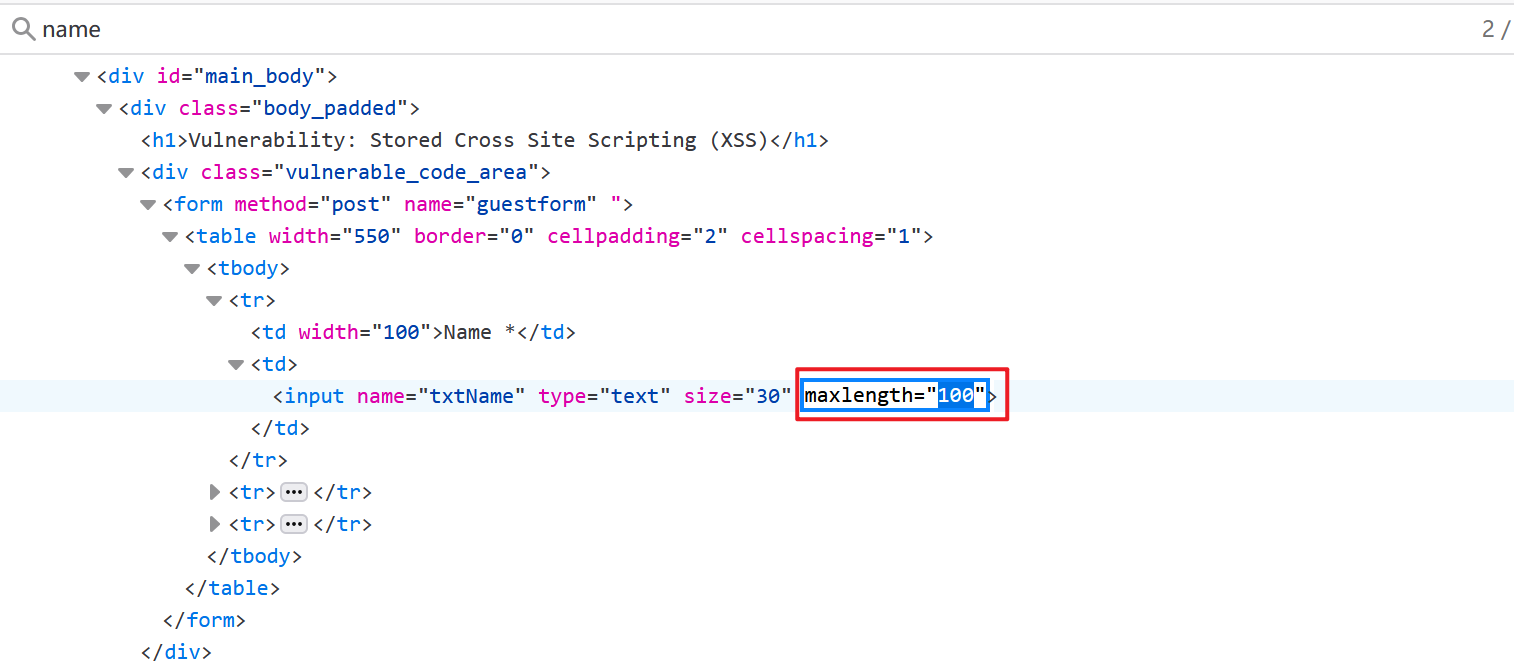This screenshot has height=665, width=1514.
Task: Collapse the table width="550" node
Action: tap(170, 236)
